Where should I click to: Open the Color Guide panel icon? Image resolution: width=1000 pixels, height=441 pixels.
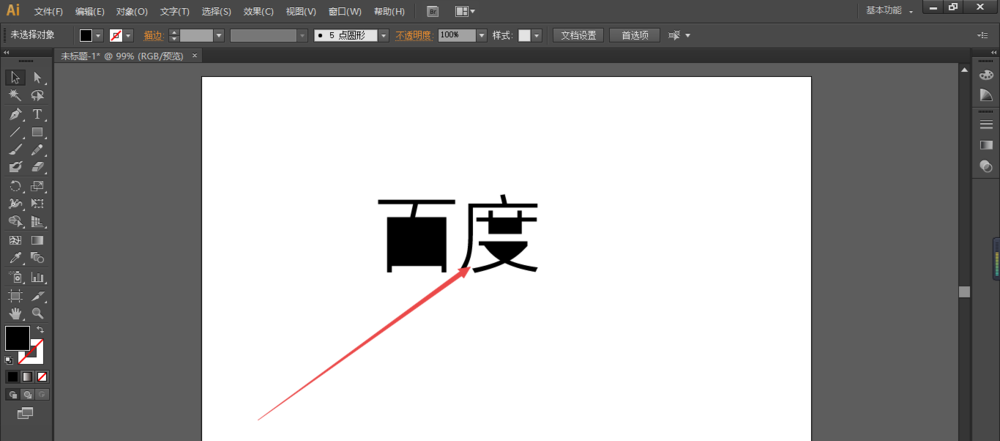pos(986,95)
